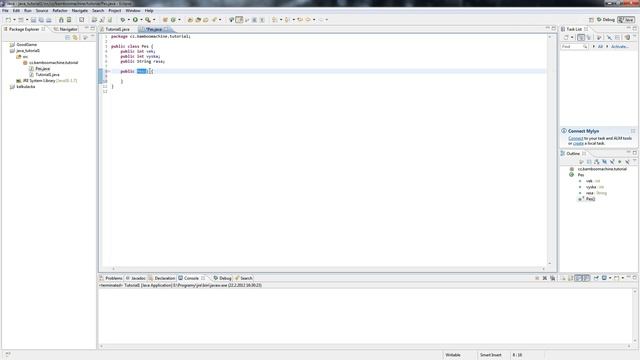Click the New Java Class green icon
640x360 pixels.
click(173, 20)
